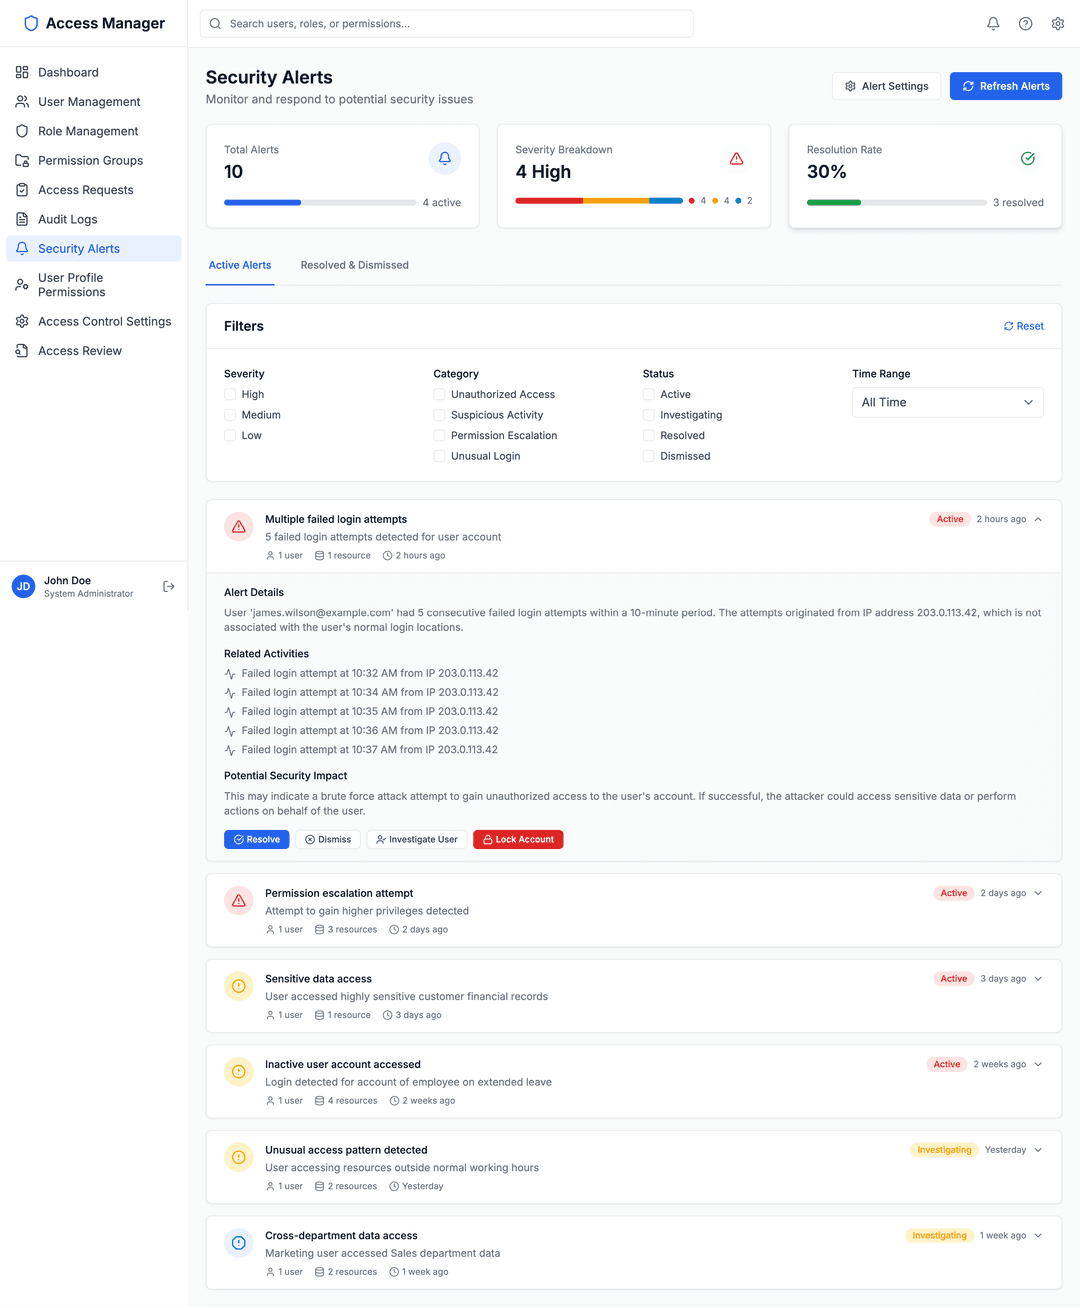
Task: Click the sign-out icon next to John Doe
Action: point(168,586)
